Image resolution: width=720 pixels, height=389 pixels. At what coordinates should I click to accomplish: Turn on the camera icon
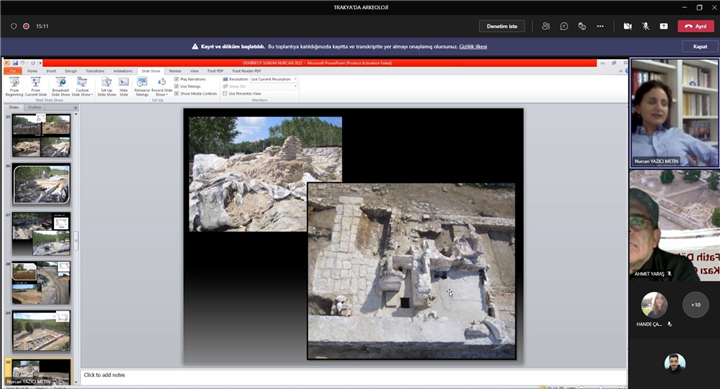(x=627, y=26)
